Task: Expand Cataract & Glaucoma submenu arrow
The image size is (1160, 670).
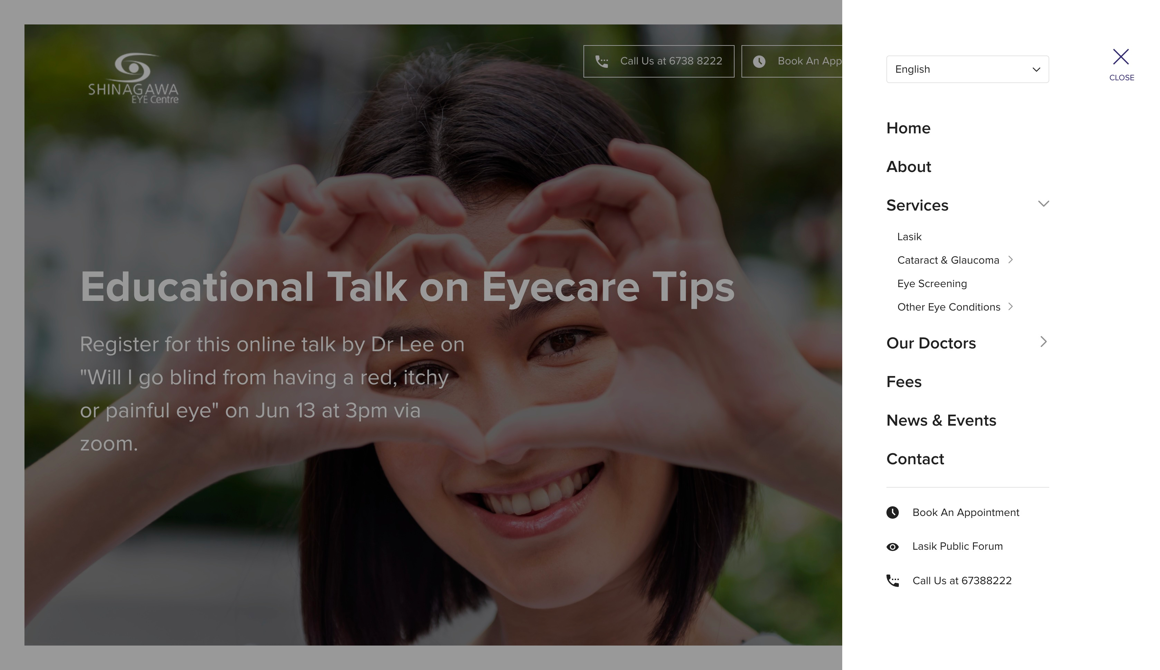Action: [x=1011, y=260]
